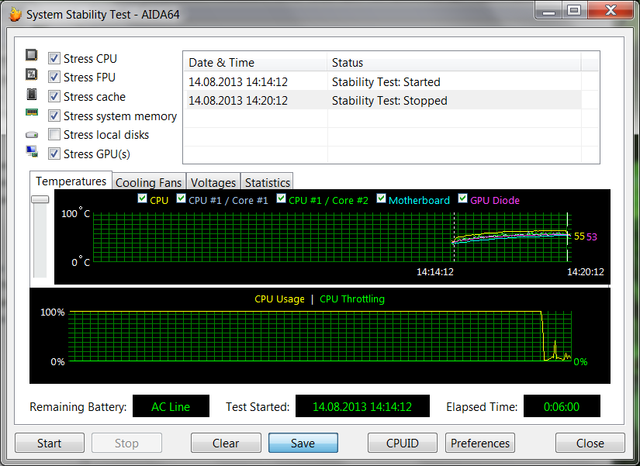Hide the Motherboard temperature graph line

coord(381,200)
